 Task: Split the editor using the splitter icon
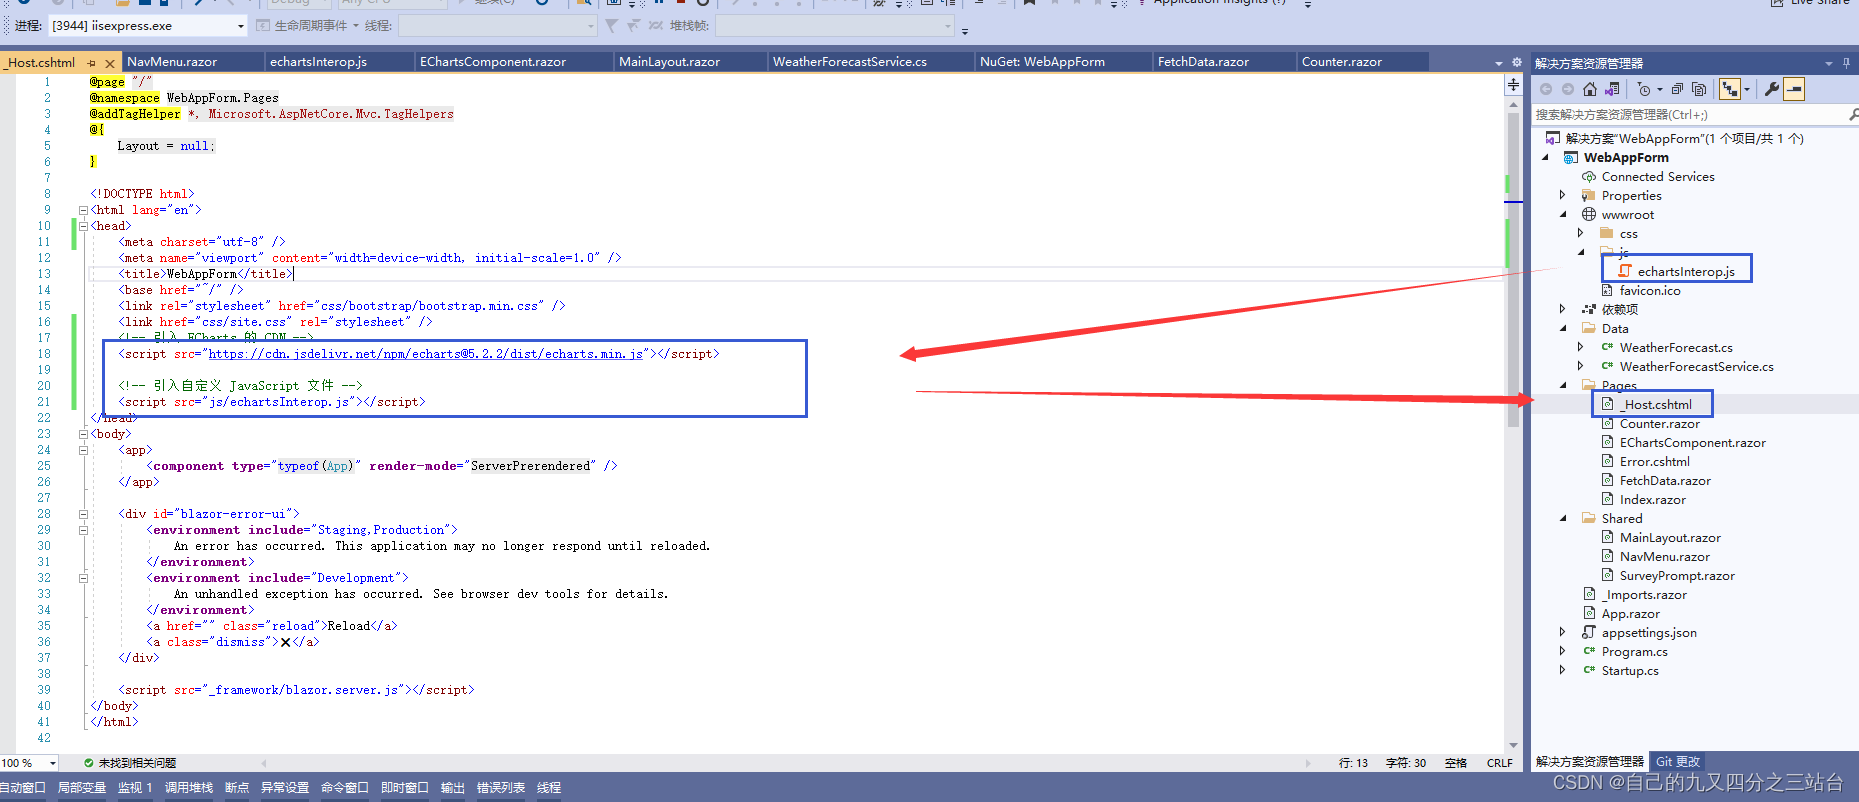[1513, 85]
